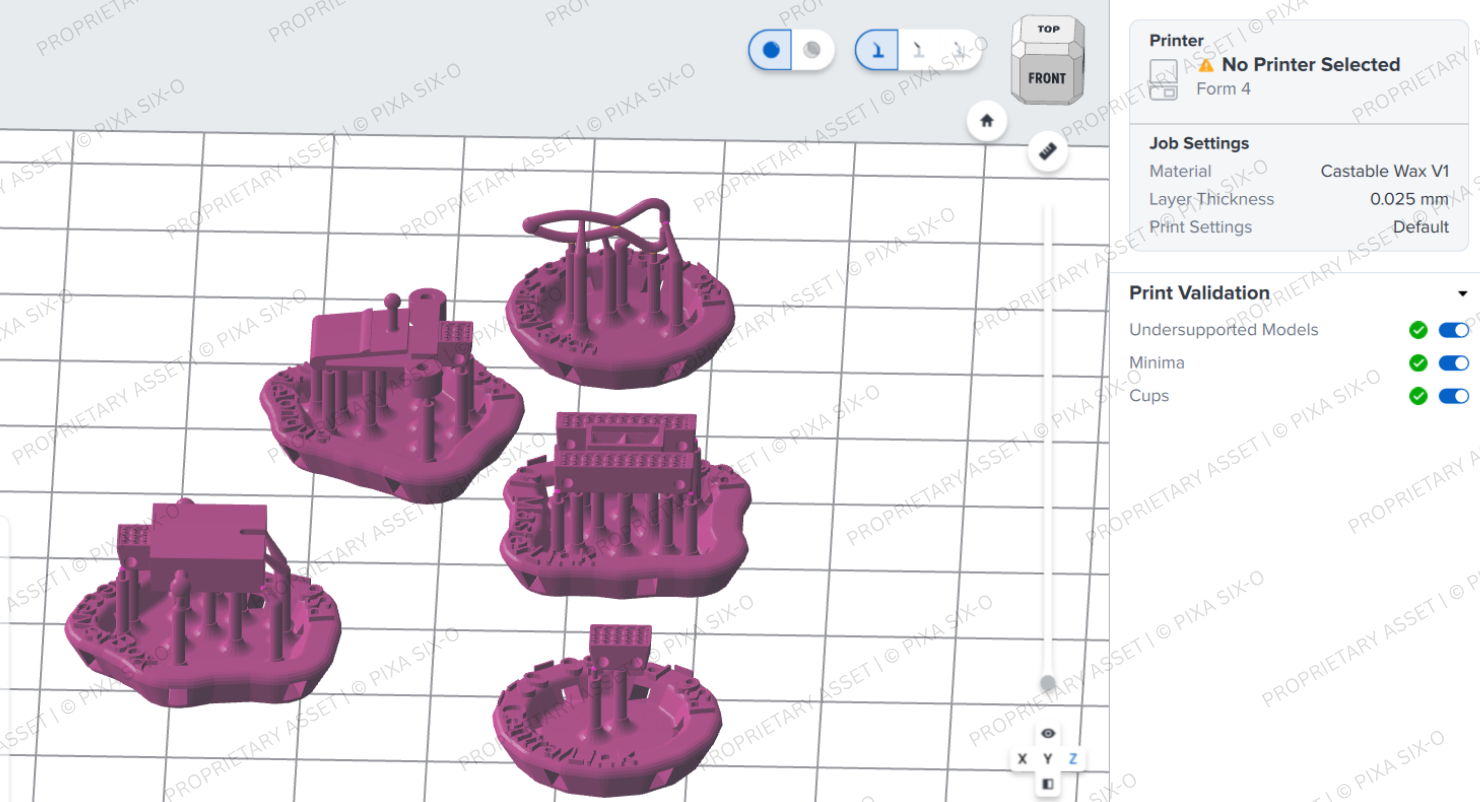The width and height of the screenshot is (1480, 802).
Task: Click the layer slider handle
Action: (x=1048, y=683)
